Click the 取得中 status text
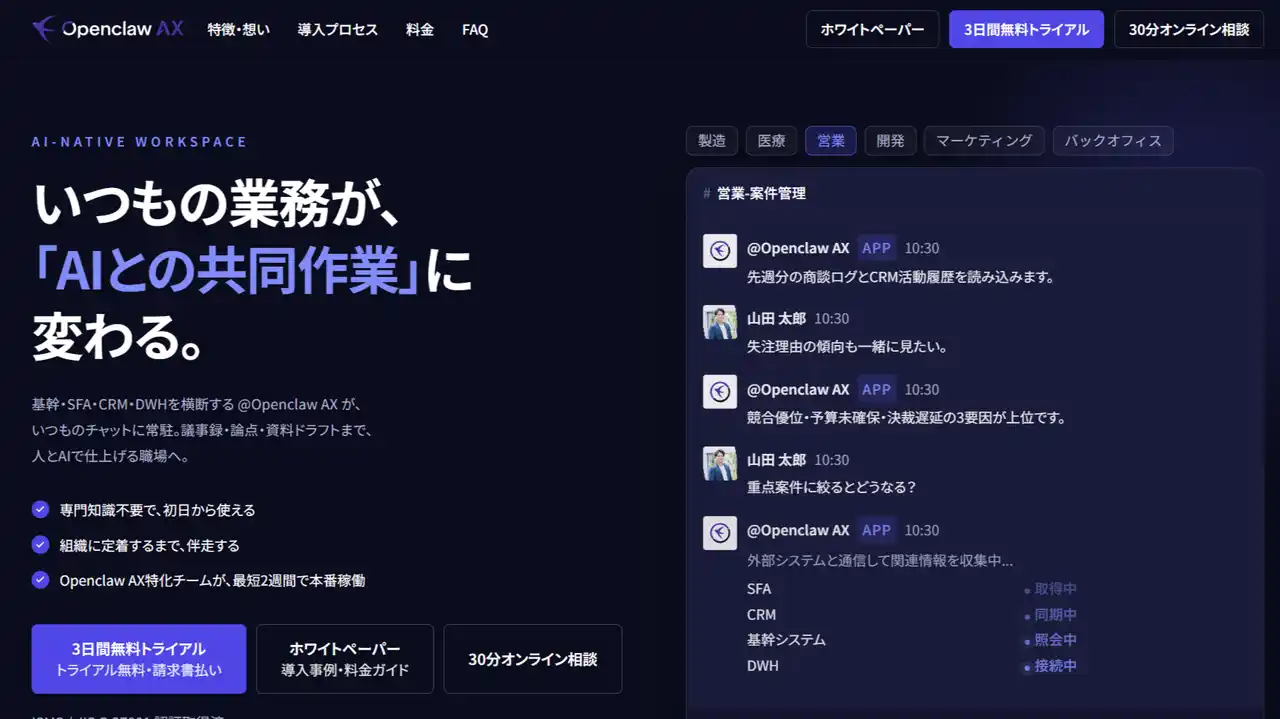 [x=1056, y=589]
